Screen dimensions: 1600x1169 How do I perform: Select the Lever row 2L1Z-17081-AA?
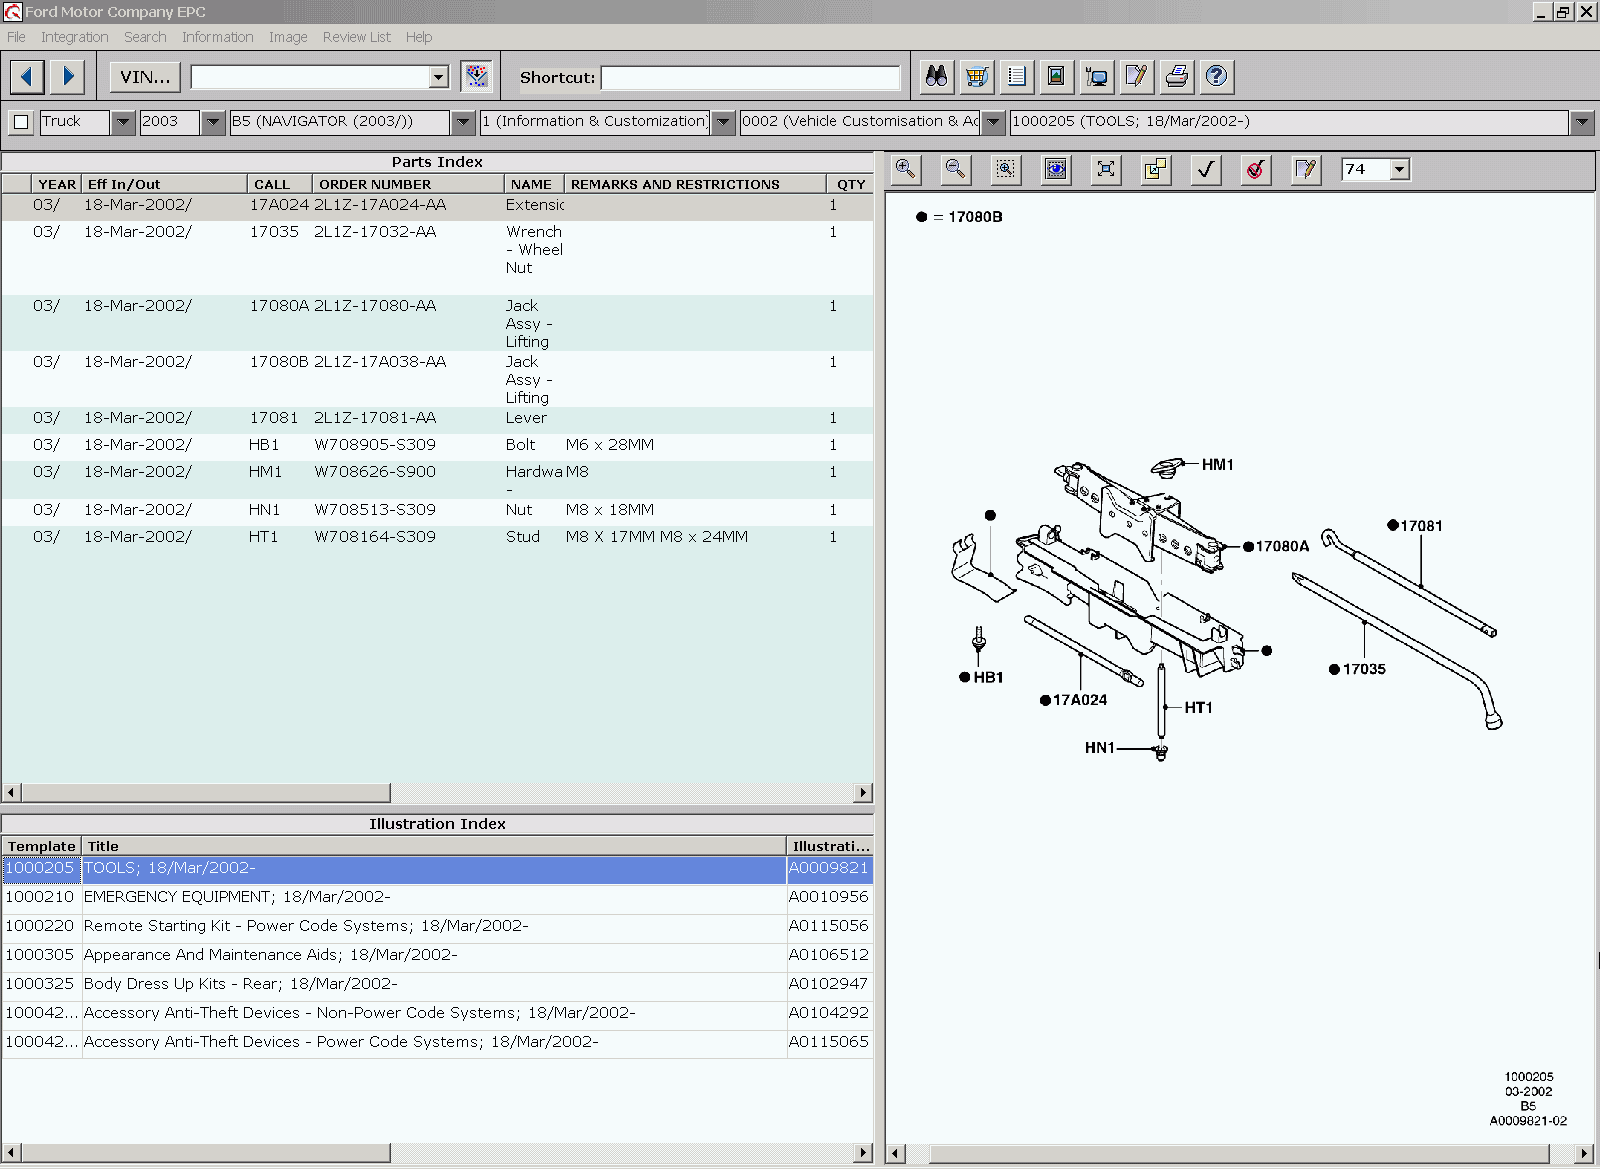point(437,418)
